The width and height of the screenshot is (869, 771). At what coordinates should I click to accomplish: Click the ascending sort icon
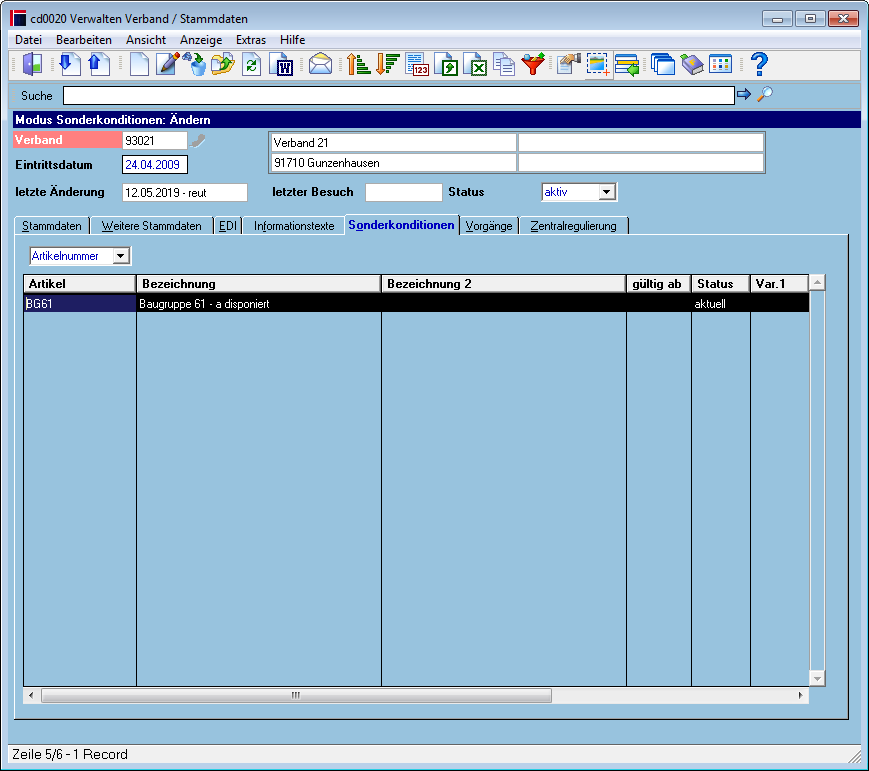point(358,64)
